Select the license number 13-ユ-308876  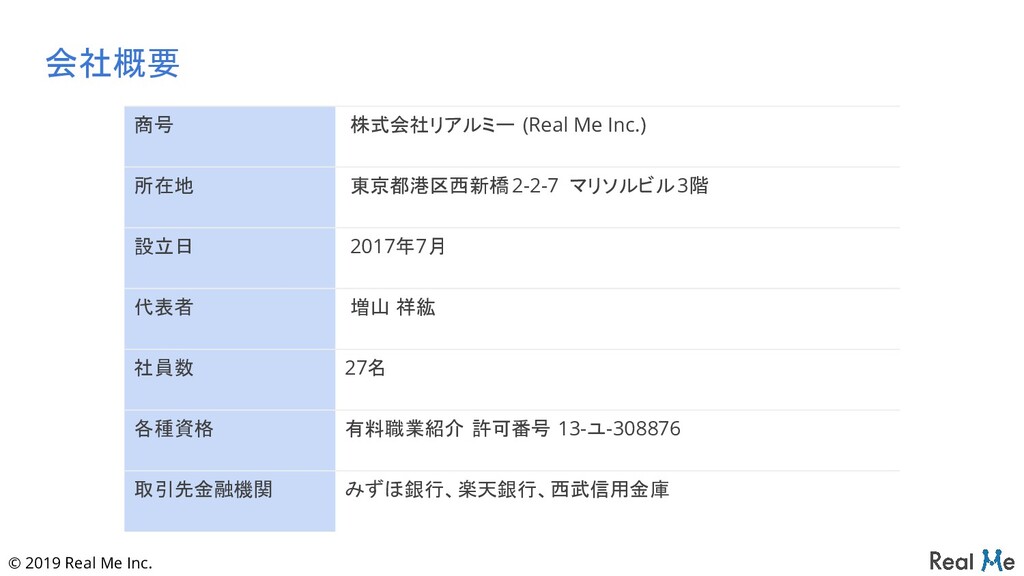point(619,429)
